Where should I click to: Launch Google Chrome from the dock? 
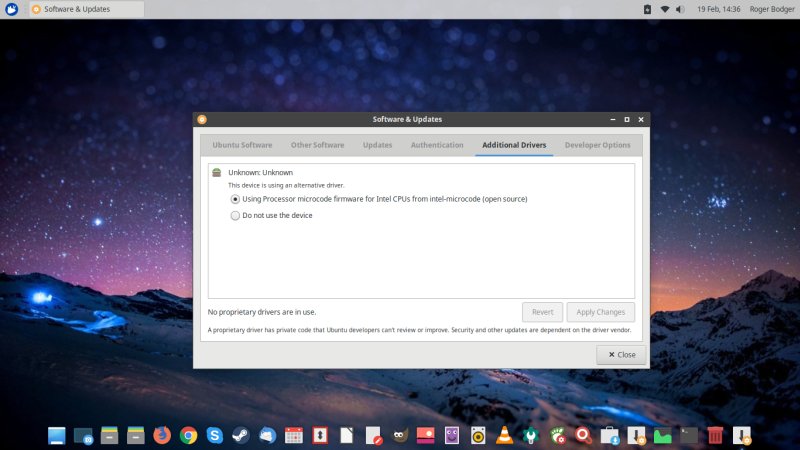point(188,435)
